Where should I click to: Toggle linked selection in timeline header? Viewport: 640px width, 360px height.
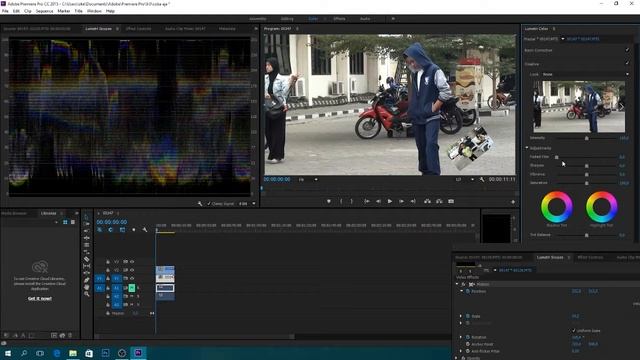tap(122, 230)
